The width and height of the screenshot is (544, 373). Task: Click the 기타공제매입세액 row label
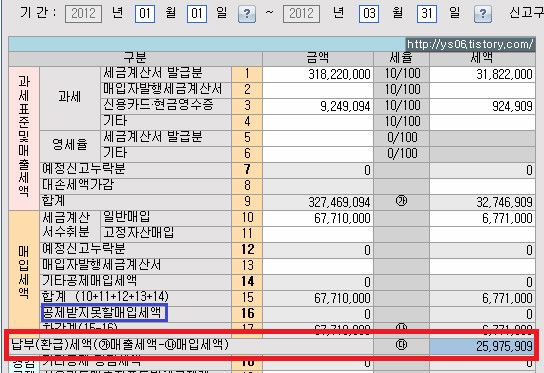89,281
